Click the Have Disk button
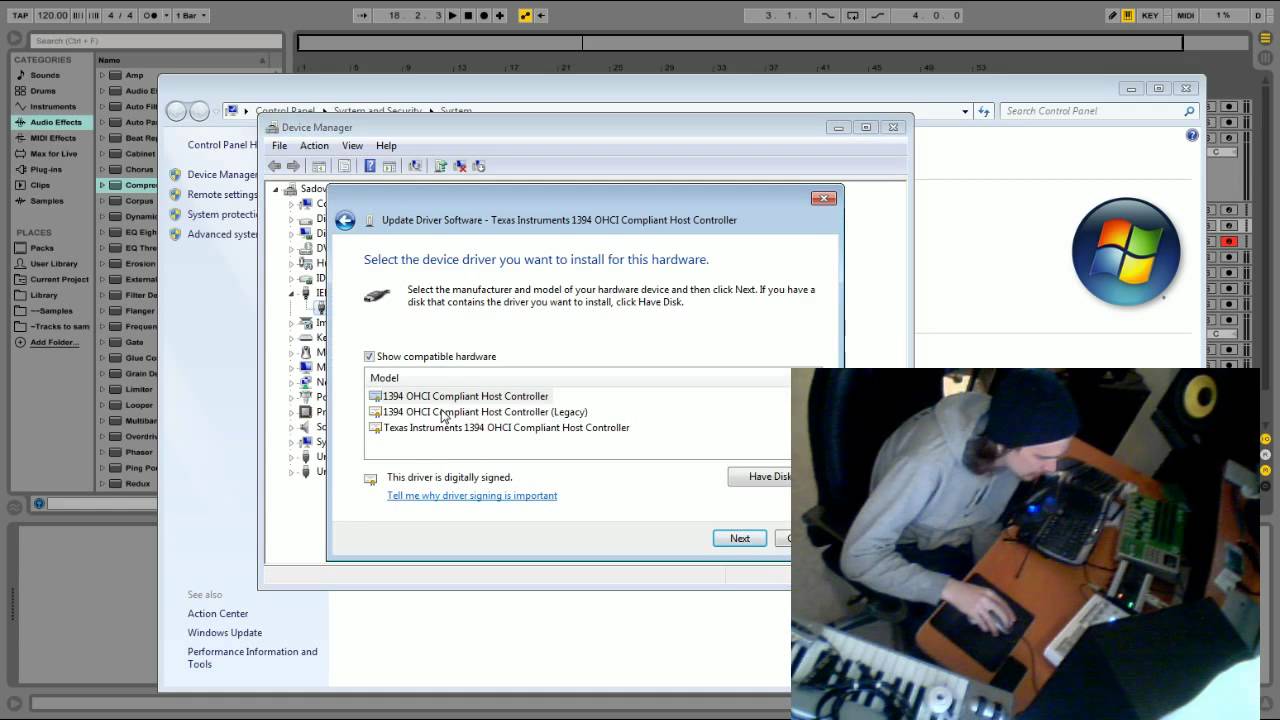Screen dimensions: 1280x720 coord(760,477)
